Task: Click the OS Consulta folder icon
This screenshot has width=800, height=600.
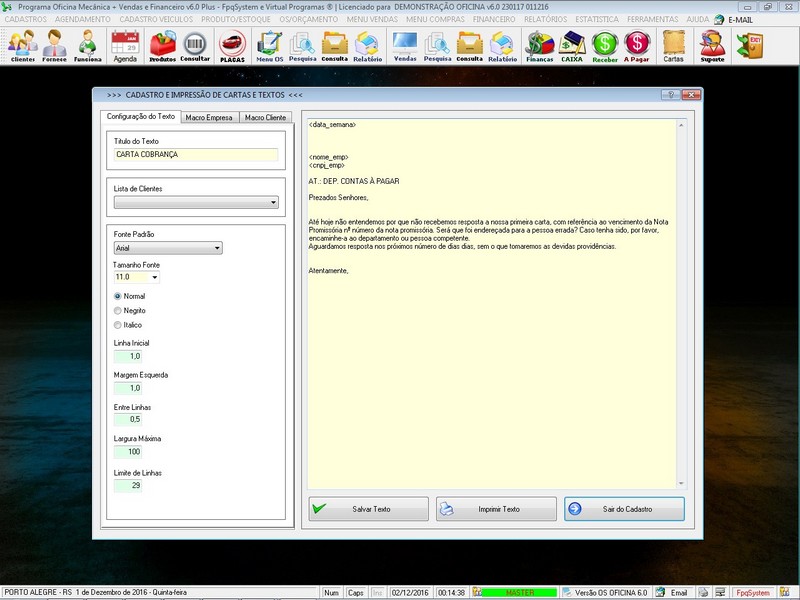Action: click(335, 46)
